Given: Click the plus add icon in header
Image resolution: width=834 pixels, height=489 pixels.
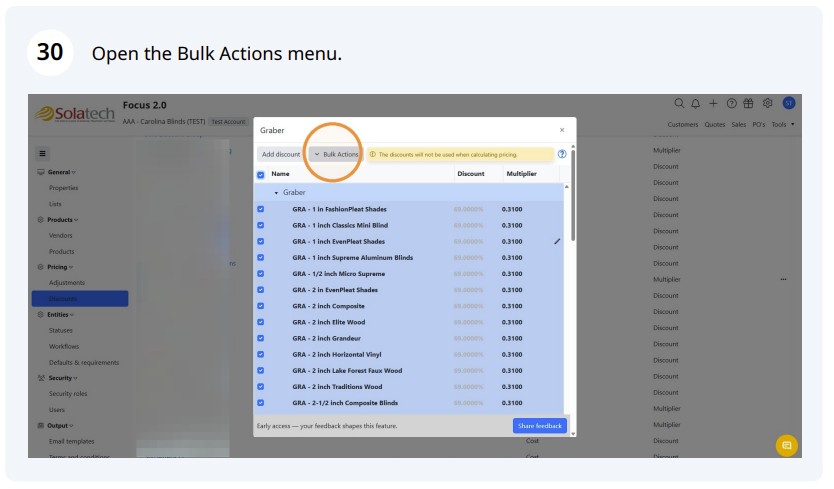Looking at the screenshot, I should tap(713, 104).
